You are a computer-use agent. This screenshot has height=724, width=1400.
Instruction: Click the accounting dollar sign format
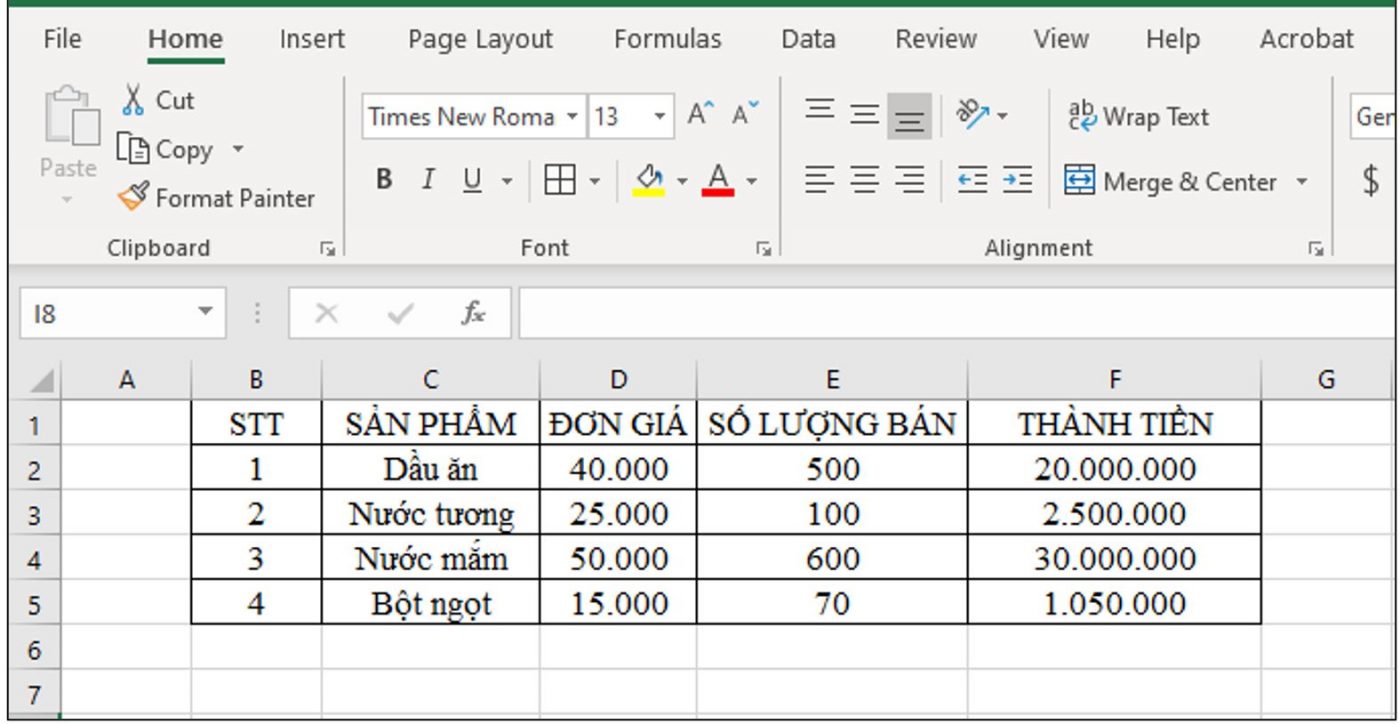[1371, 181]
